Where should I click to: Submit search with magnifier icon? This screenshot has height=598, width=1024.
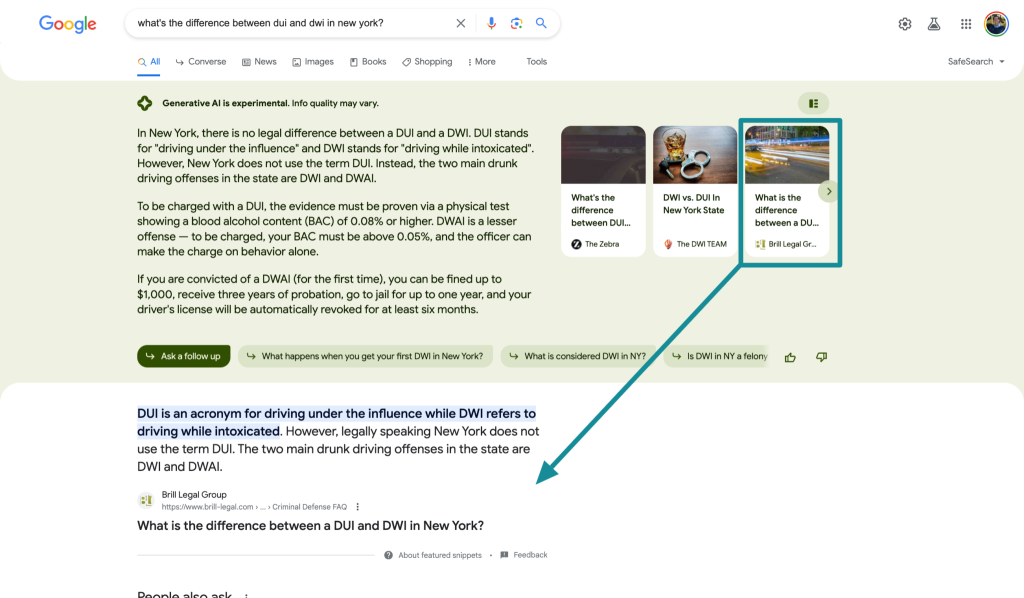(x=541, y=23)
